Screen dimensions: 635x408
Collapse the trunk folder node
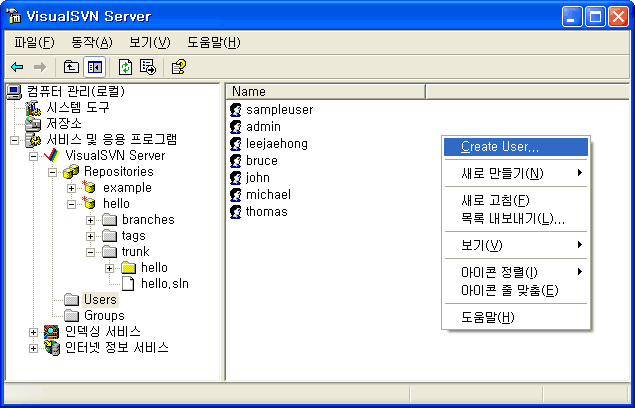tap(91, 252)
